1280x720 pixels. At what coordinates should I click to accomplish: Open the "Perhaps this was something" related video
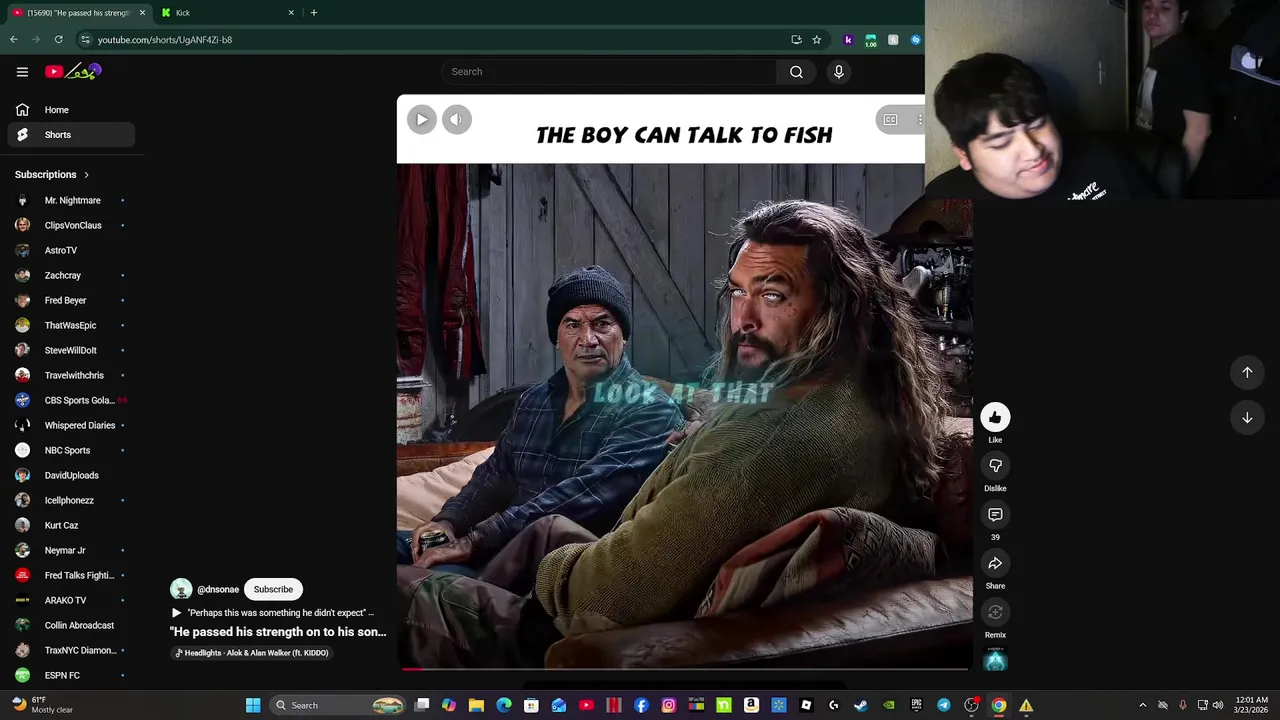[273, 613]
